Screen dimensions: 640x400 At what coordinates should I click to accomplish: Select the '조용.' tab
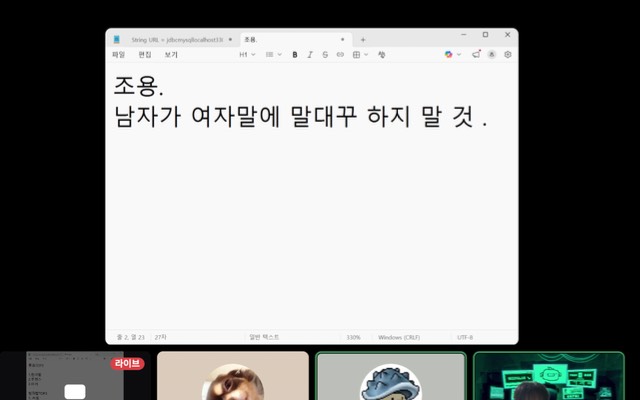pyautogui.click(x=296, y=40)
